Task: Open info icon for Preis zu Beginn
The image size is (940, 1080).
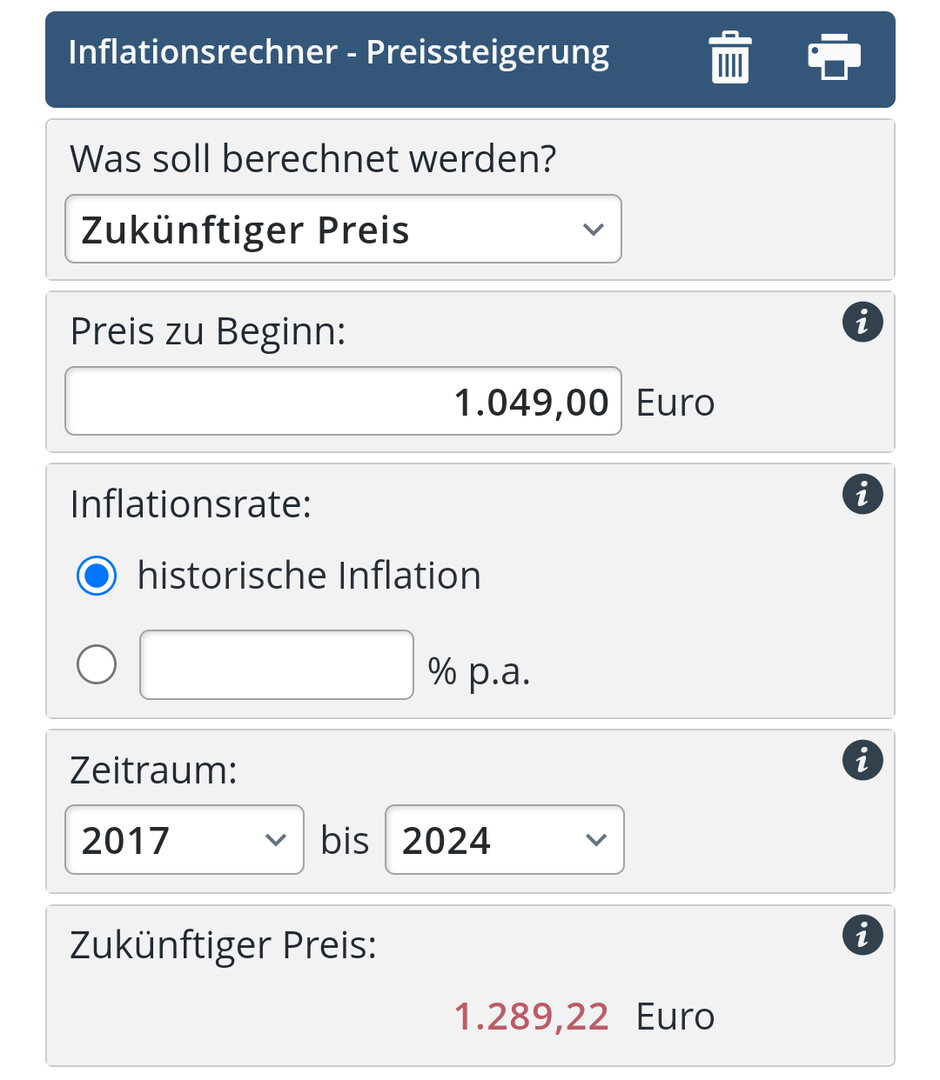Action: [x=862, y=323]
